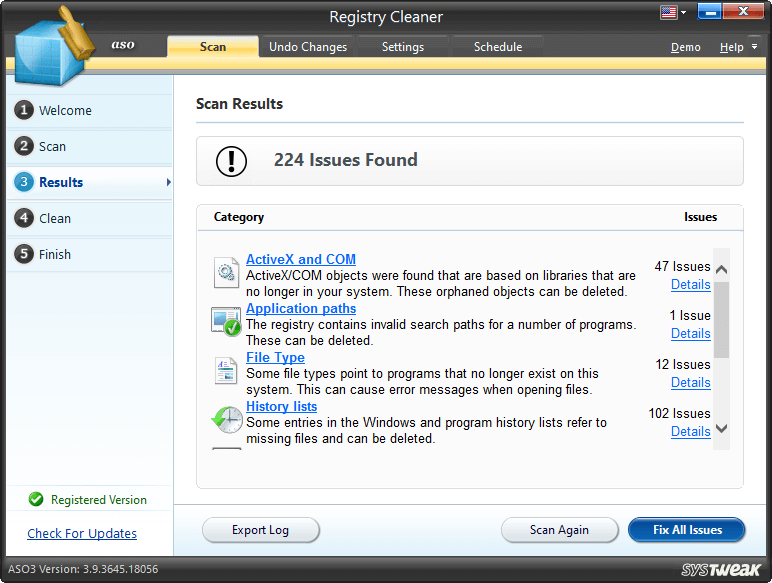Expand the Help menu dropdown arrow
Image resolution: width=772 pixels, height=583 pixels.
[x=753, y=47]
